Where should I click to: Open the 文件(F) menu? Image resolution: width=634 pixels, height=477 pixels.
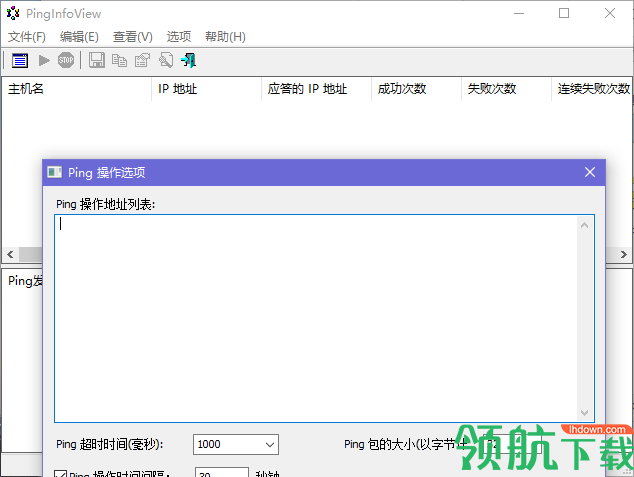(27, 37)
